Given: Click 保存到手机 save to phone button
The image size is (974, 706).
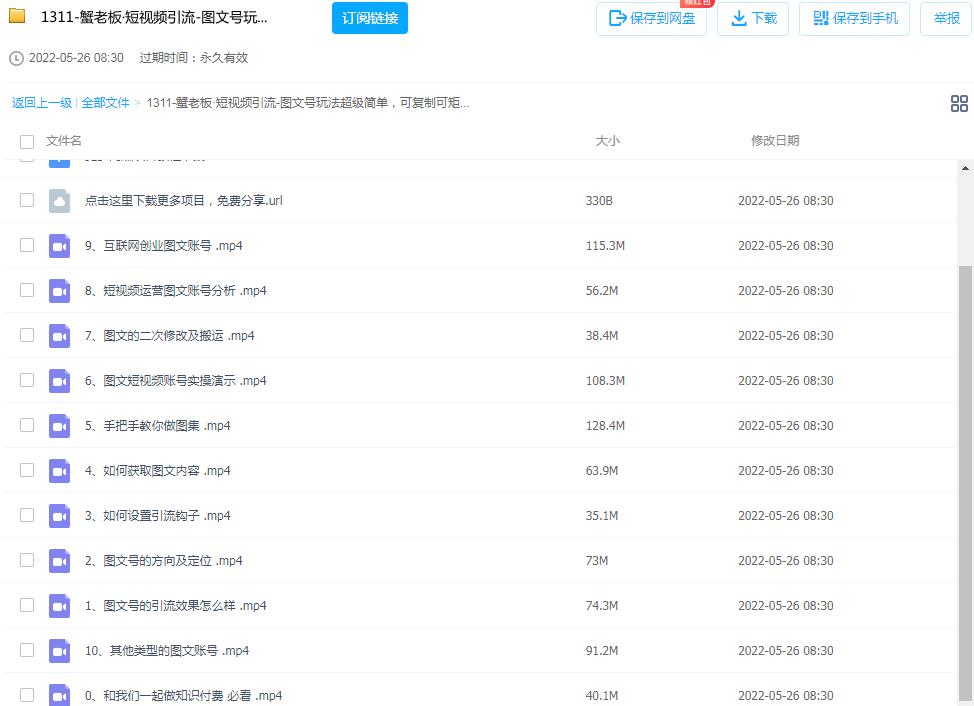Looking at the screenshot, I should pos(854,19).
